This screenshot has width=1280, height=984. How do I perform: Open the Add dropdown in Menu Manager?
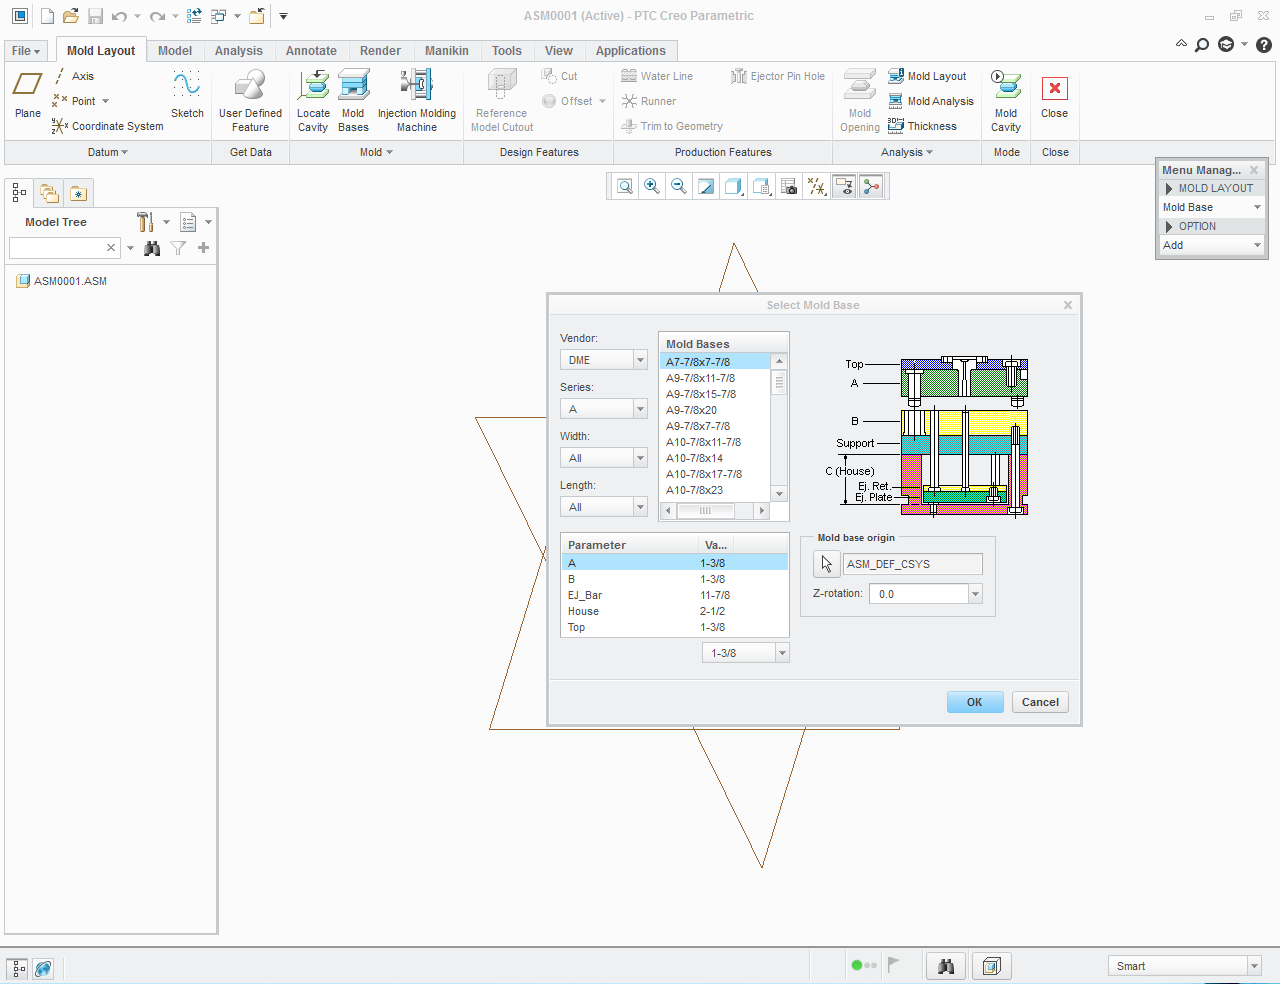[1212, 245]
